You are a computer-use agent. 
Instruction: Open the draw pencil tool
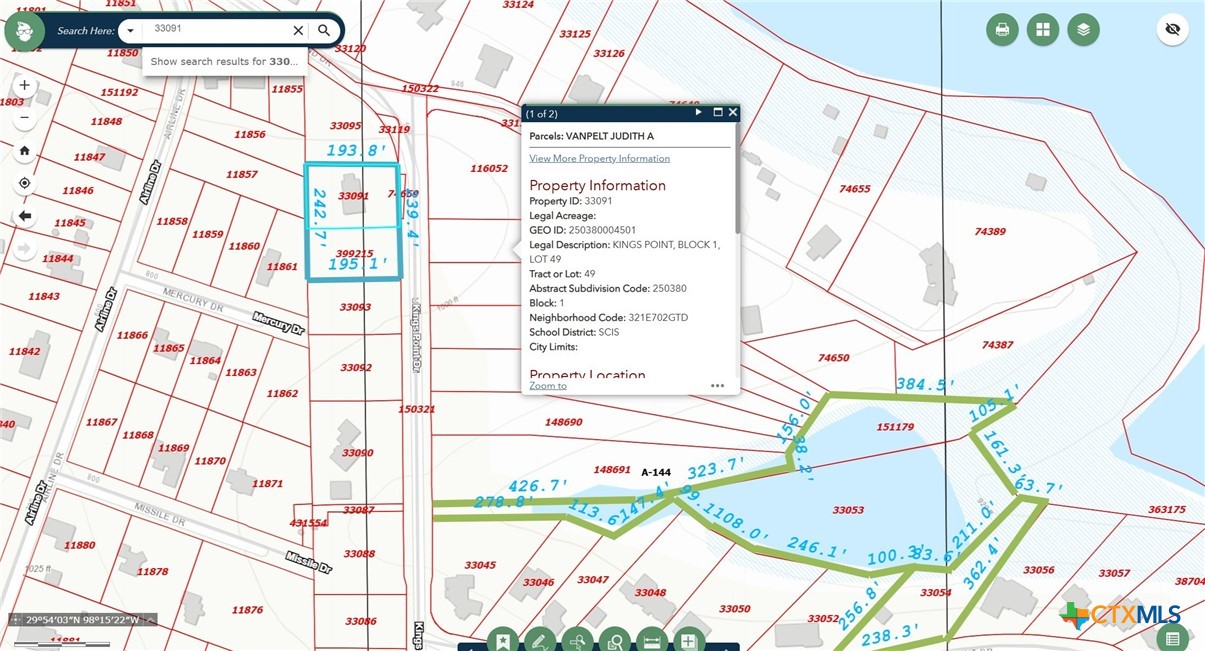(x=540, y=640)
